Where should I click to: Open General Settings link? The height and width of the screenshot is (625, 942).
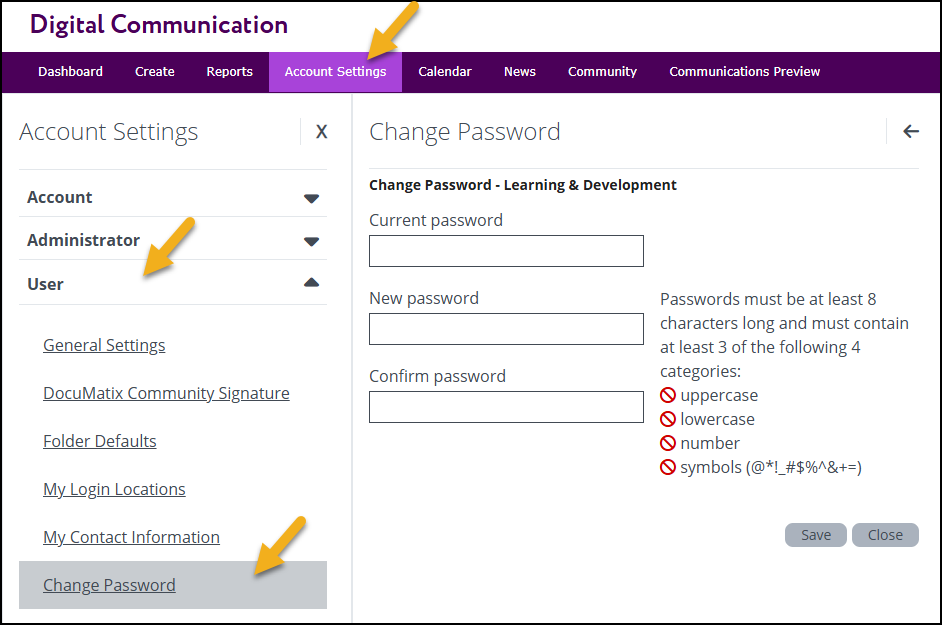point(104,346)
